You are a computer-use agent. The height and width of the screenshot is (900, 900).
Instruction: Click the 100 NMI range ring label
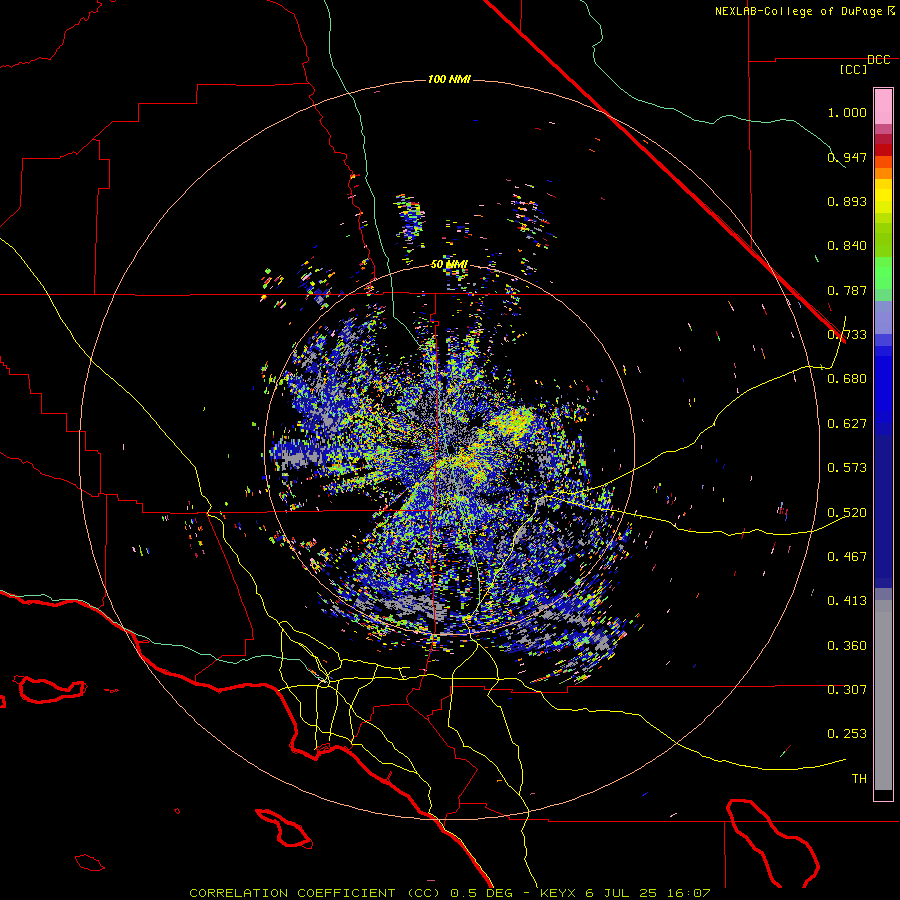coord(449,79)
